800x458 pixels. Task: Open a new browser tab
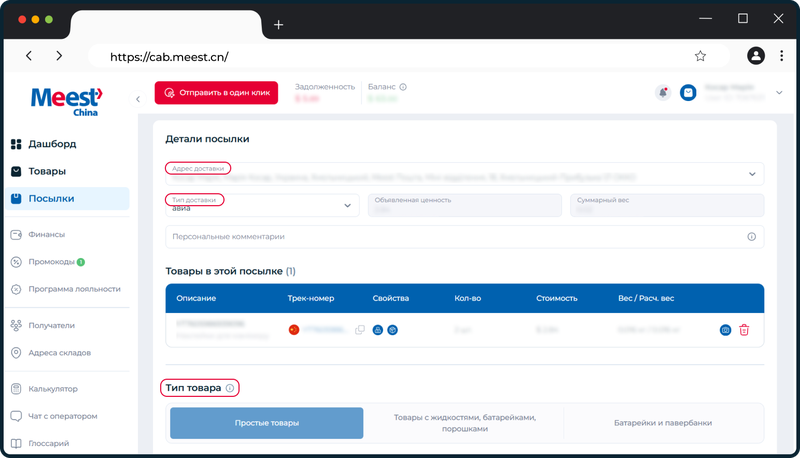pos(279,24)
